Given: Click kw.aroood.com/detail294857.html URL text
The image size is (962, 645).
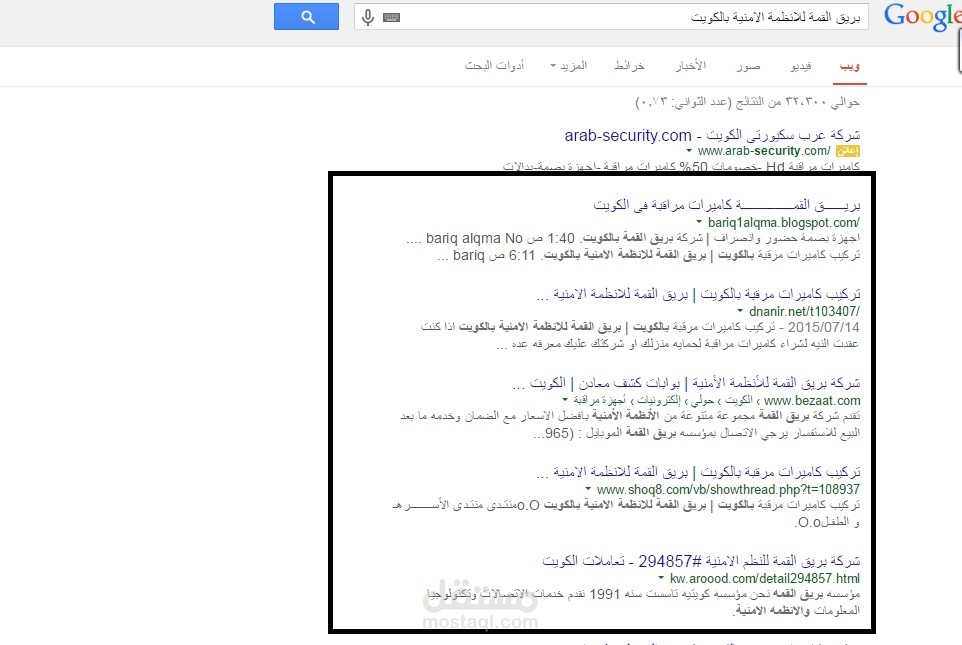Looking at the screenshot, I should 764,578.
